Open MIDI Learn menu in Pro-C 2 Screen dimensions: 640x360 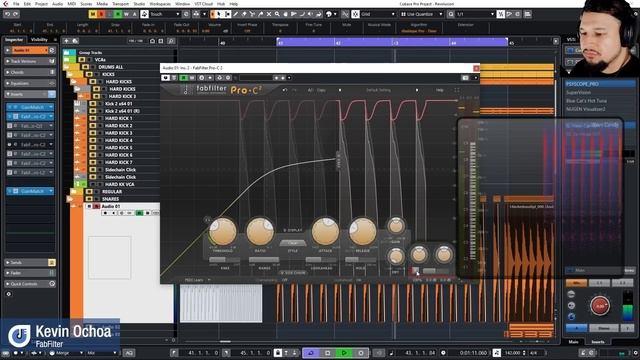click(197, 280)
